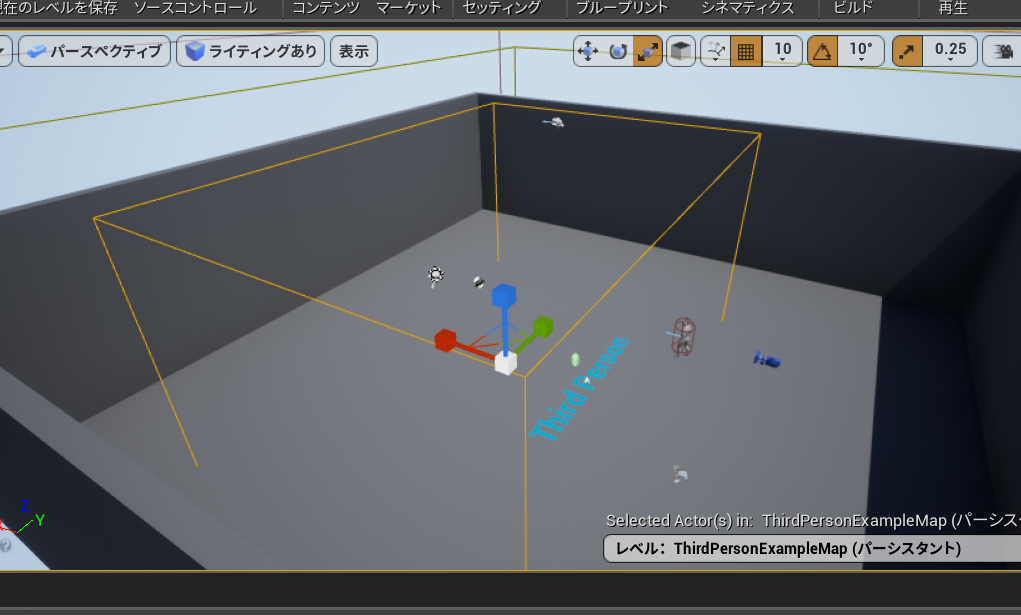Image resolution: width=1021 pixels, height=615 pixels.
Task: Toggle rotation angle snapping
Action: tap(822, 51)
